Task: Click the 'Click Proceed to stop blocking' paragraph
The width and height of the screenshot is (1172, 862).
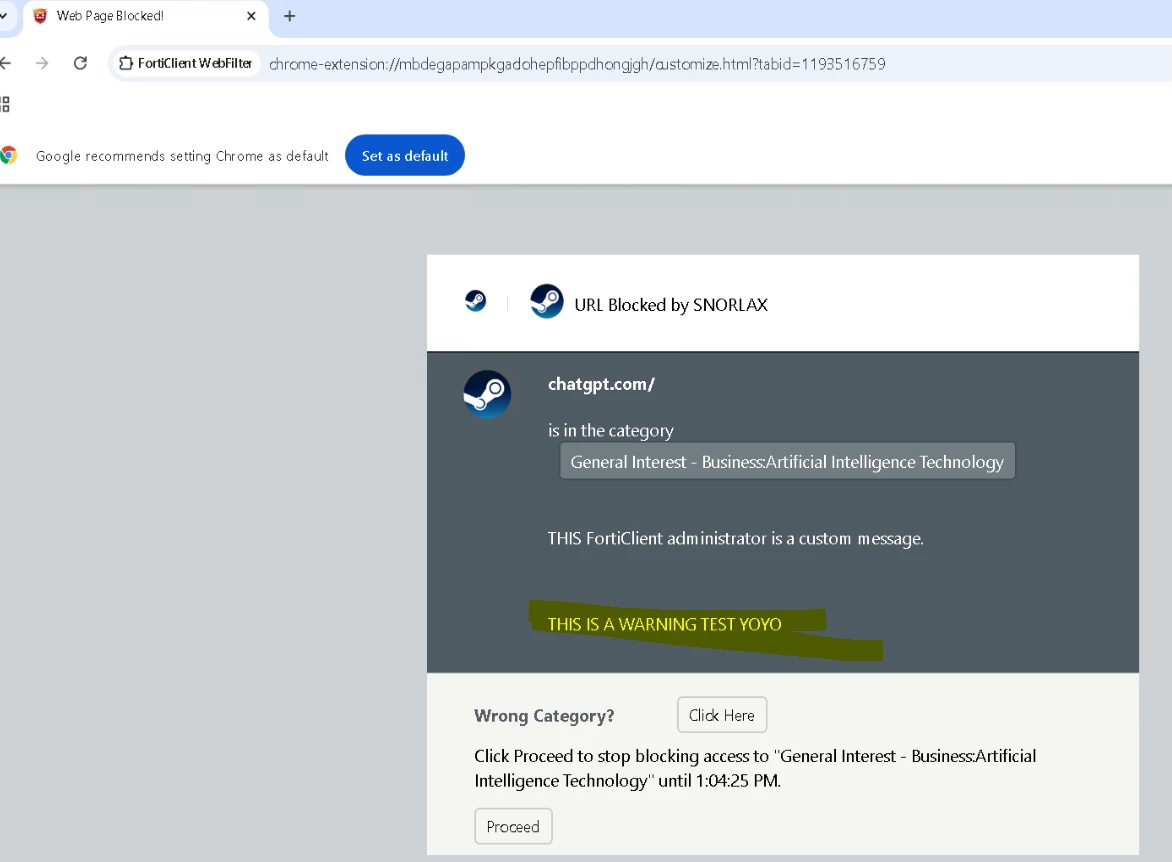Action: pos(755,768)
